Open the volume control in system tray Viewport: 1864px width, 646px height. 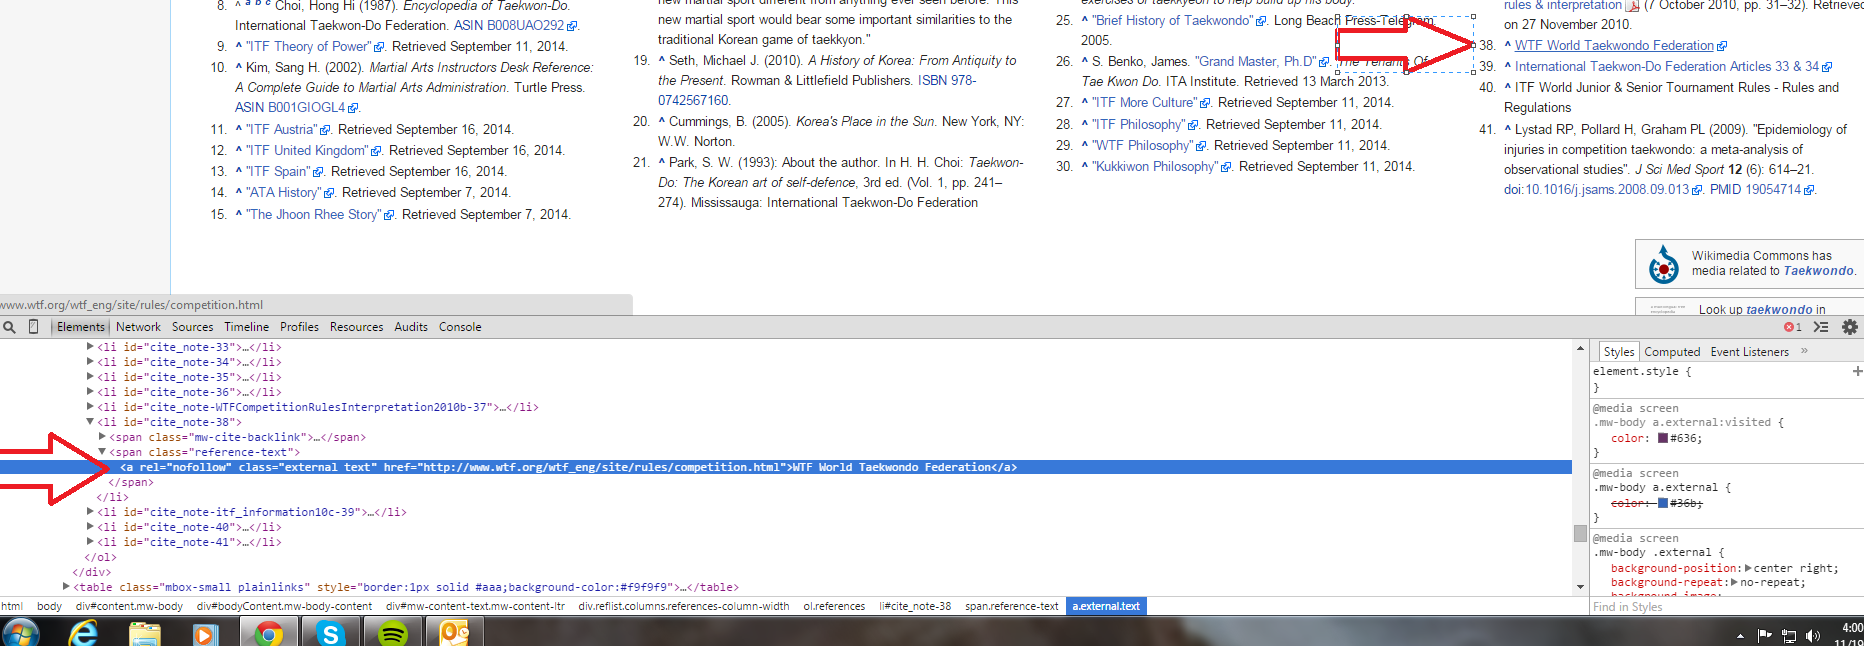click(x=1813, y=636)
